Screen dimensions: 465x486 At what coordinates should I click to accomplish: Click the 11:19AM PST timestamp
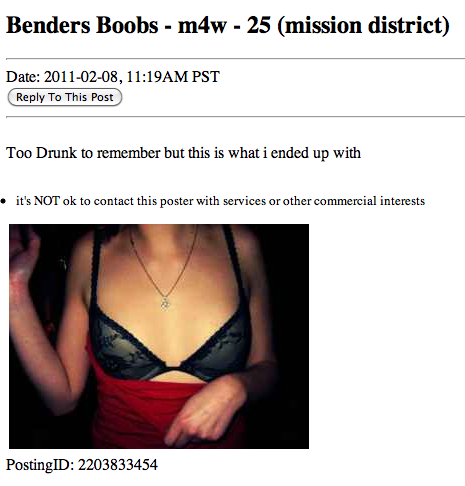click(x=173, y=77)
